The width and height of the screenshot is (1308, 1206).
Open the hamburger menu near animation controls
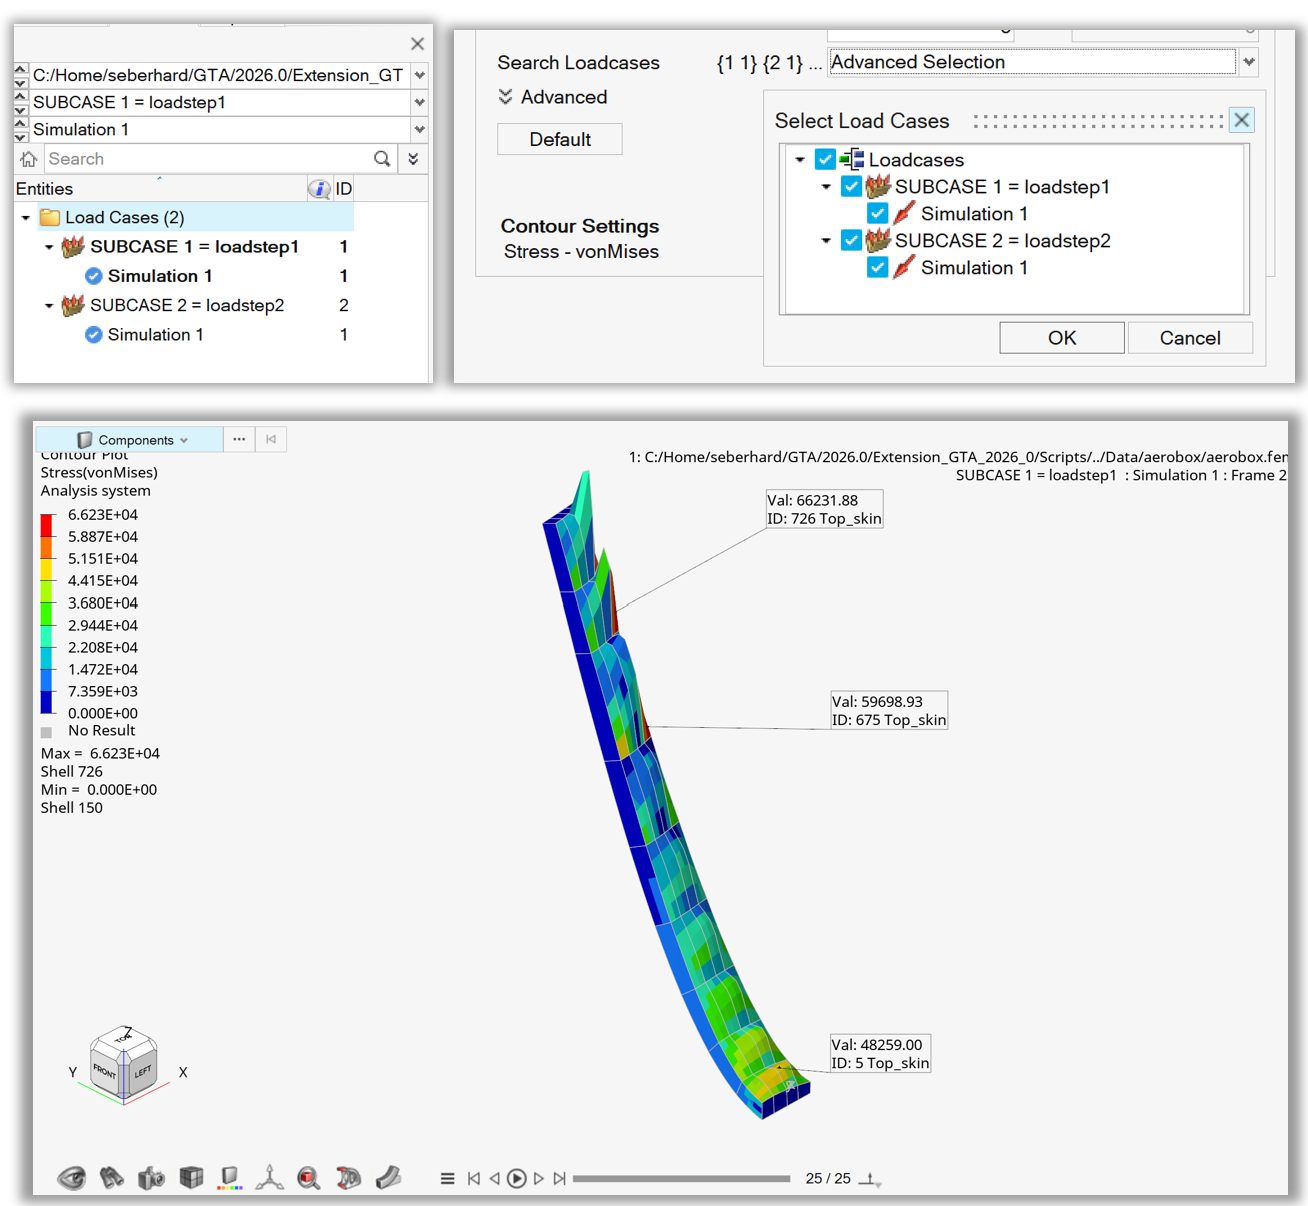pos(447,1177)
